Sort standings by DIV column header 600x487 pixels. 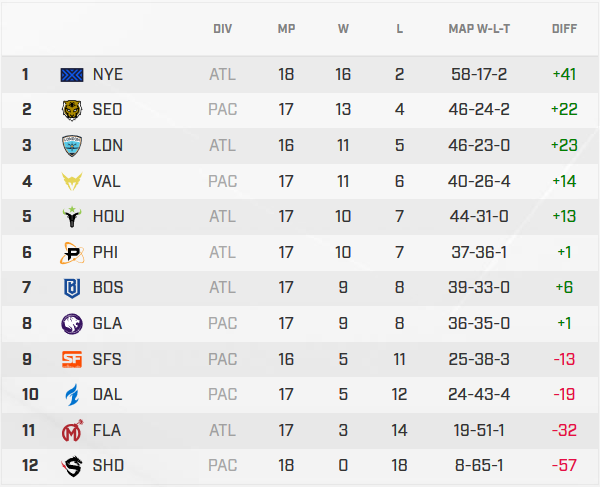pos(223,29)
